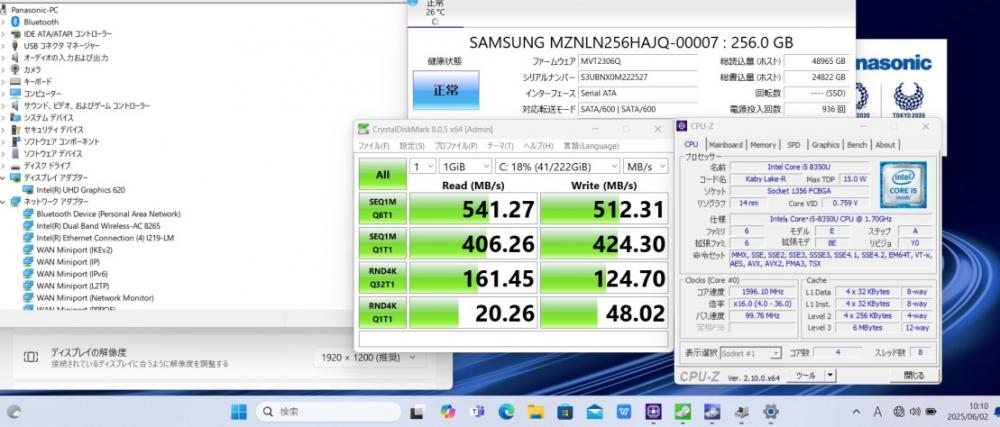1000x427 pixels.
Task: Launch Copilot from the taskbar
Action: [x=447, y=412]
